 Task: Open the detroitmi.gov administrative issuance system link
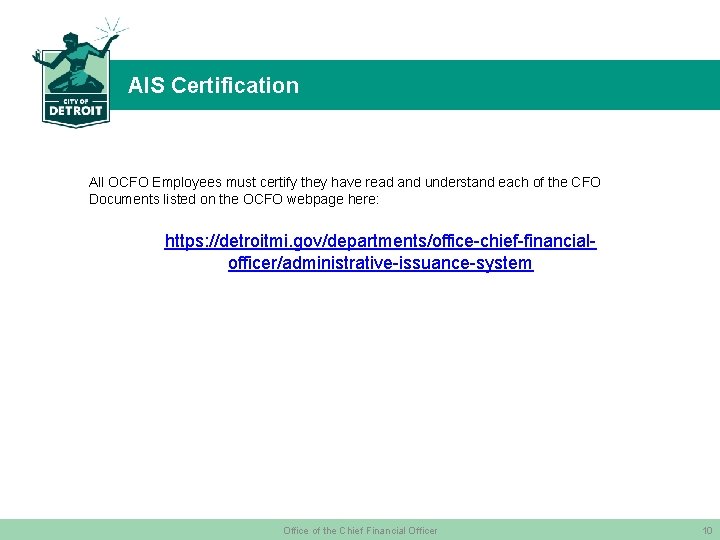pos(380,252)
